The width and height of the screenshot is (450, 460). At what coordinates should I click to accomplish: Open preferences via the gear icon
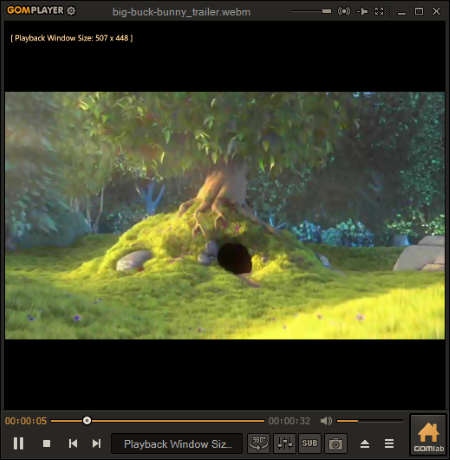pyautogui.click(x=71, y=11)
